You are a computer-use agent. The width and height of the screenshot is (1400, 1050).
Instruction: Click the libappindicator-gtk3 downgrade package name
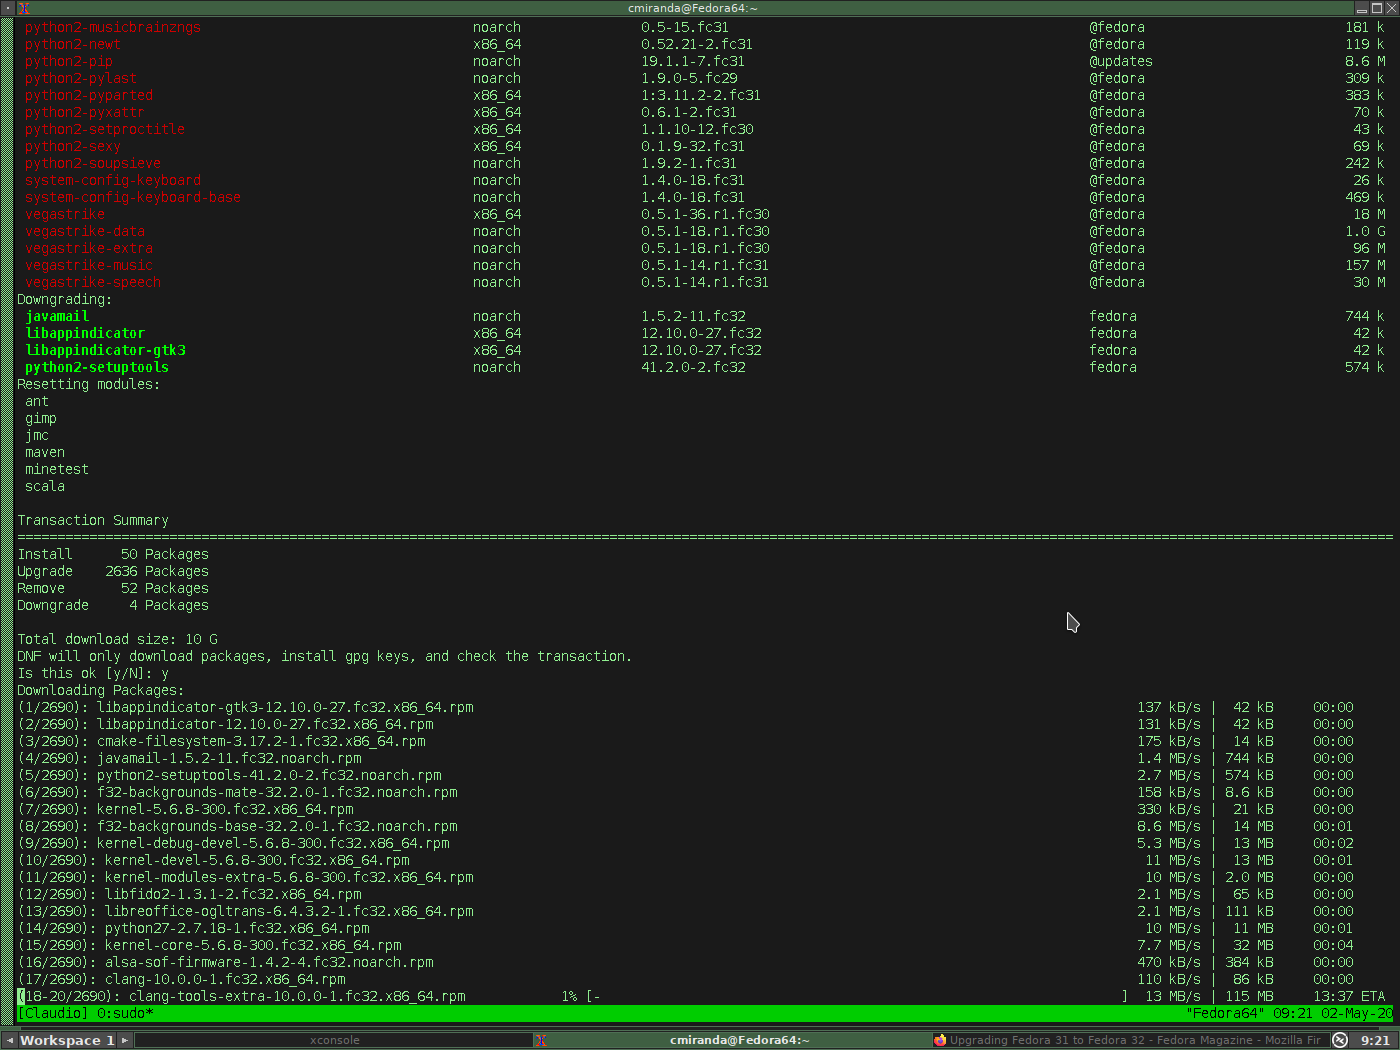106,350
